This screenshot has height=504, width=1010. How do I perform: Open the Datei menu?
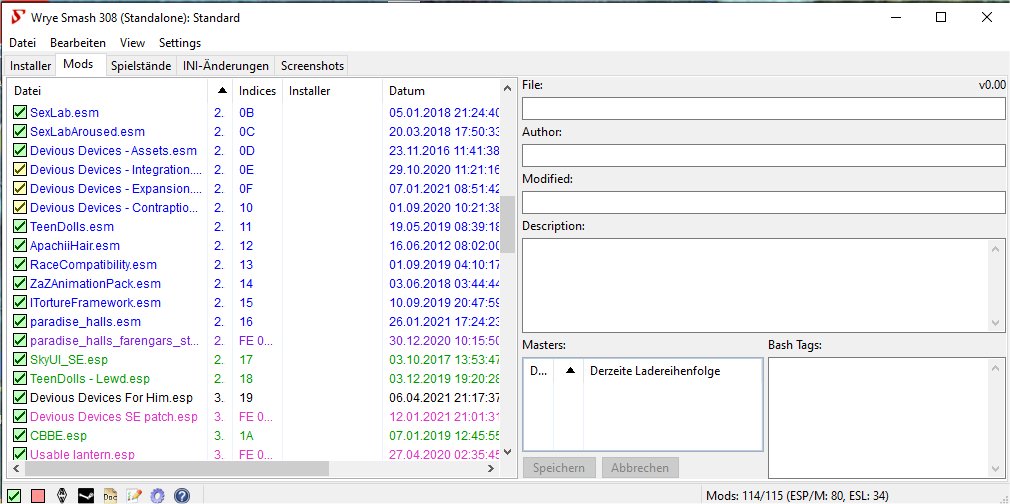tap(23, 43)
